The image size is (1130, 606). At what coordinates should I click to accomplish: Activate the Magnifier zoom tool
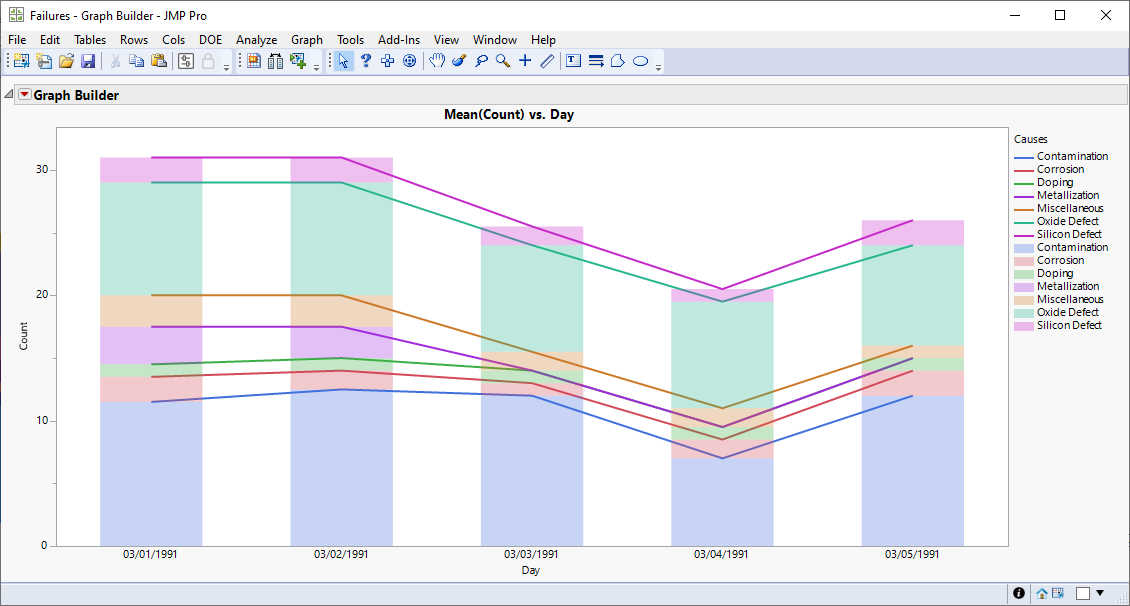(x=502, y=60)
